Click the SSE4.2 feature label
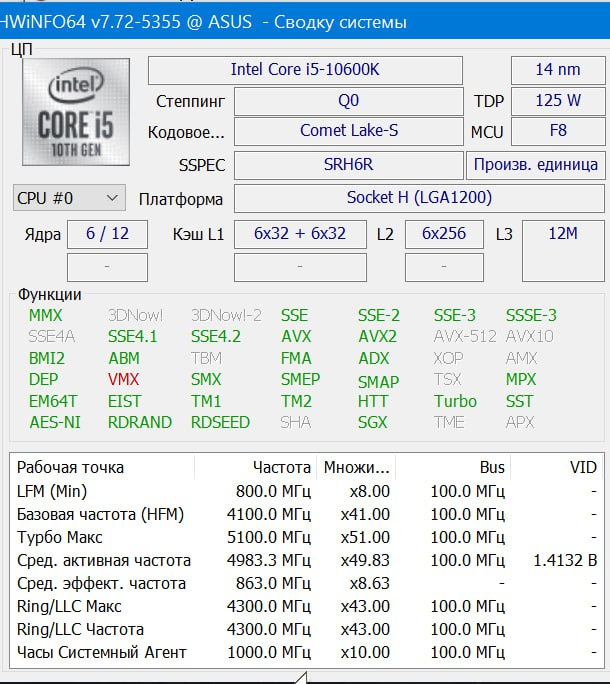 click(216, 337)
